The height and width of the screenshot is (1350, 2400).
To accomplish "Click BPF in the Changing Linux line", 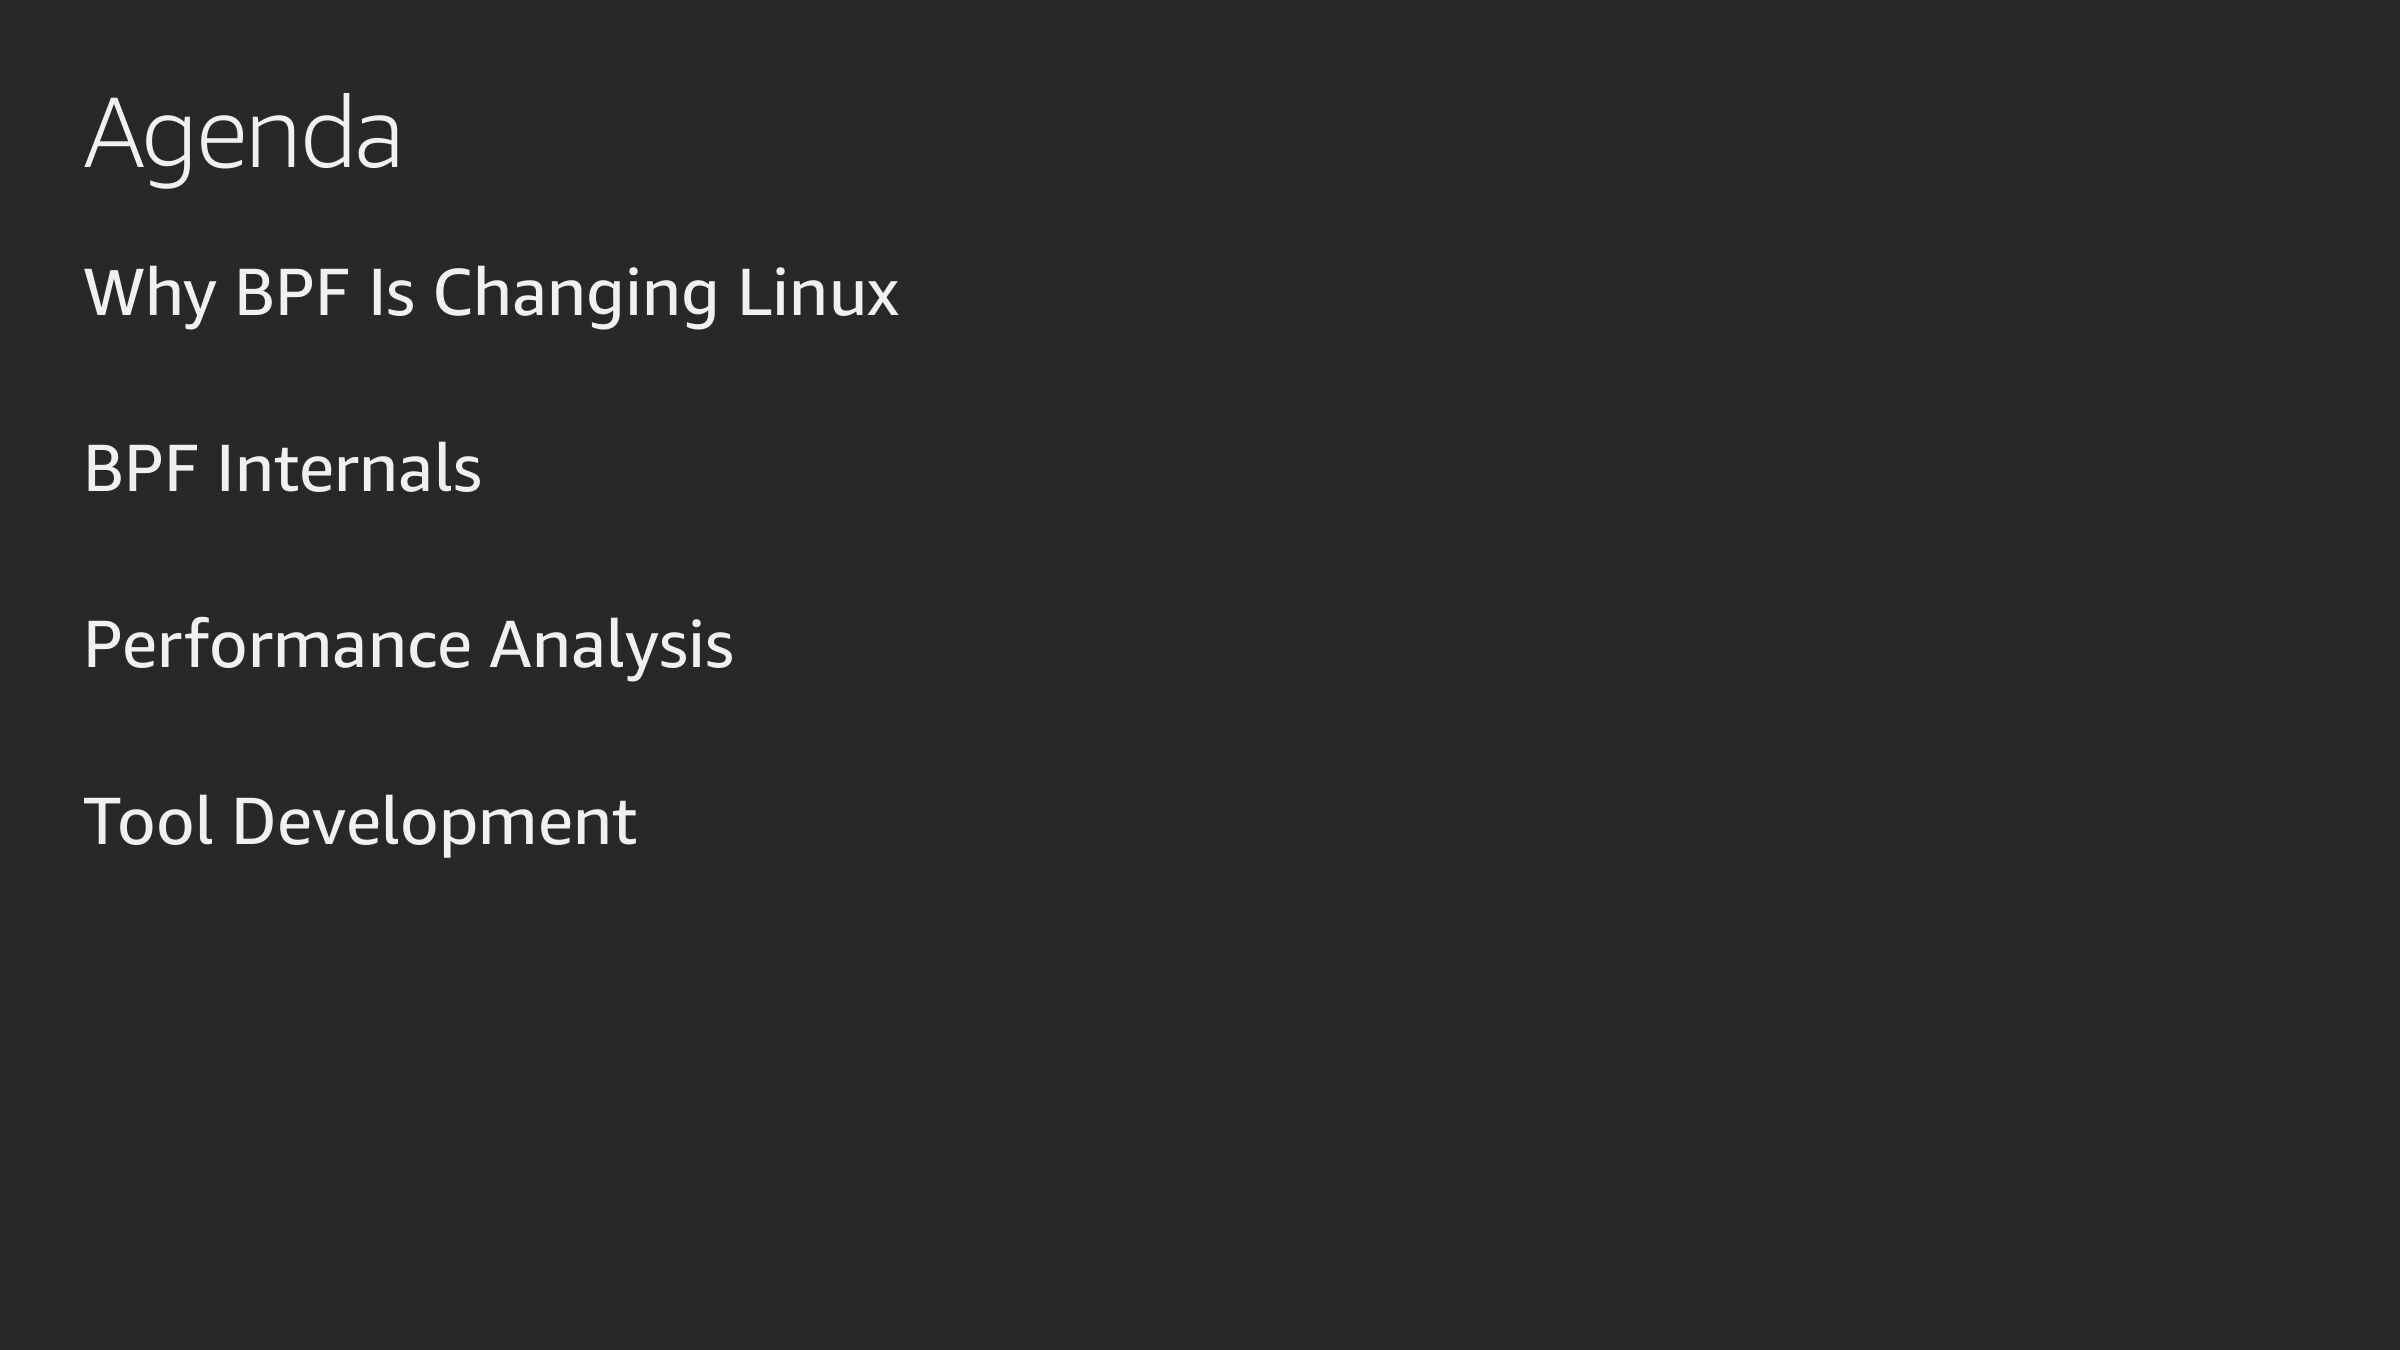I will point(291,294).
